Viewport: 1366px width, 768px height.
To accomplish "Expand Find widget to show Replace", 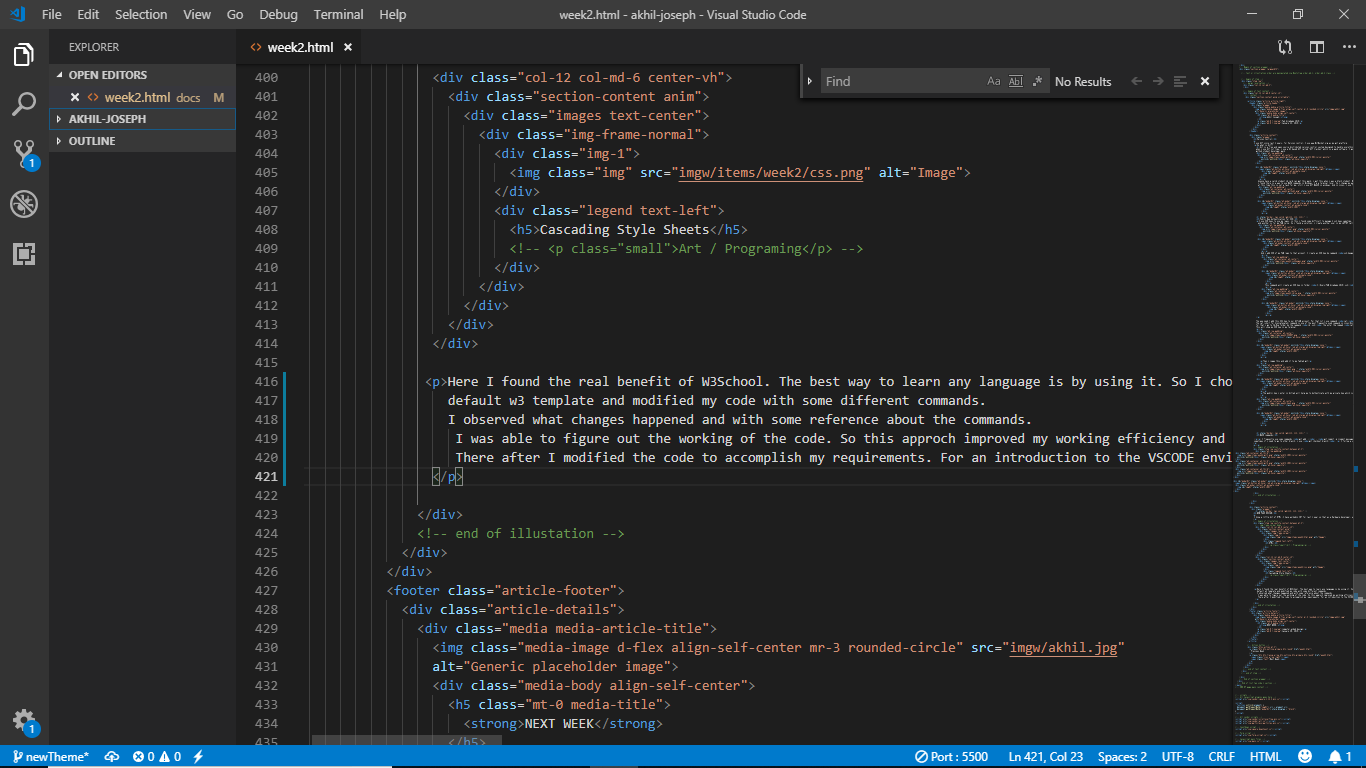I will [810, 81].
